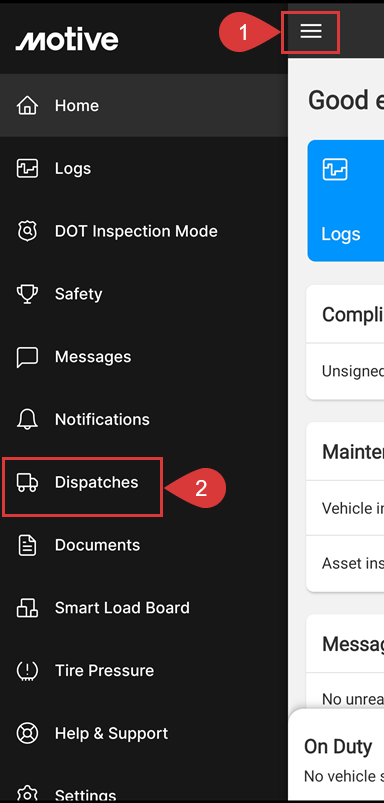The height and width of the screenshot is (803, 384).
Task: Click the Dispatches truck icon
Action: click(27, 482)
